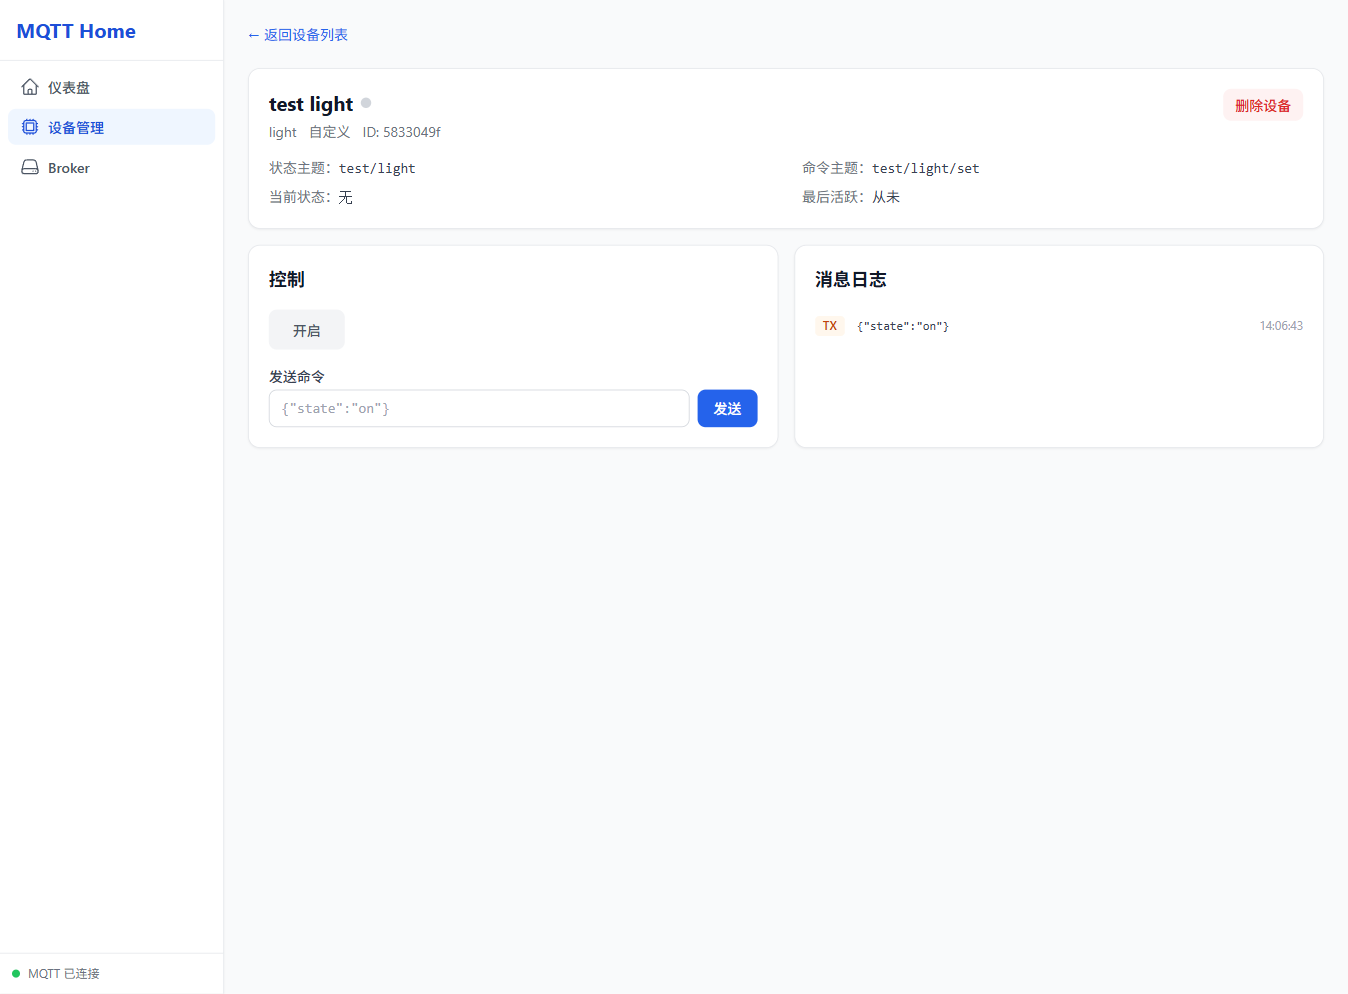Focus the 发送命令 input field

(x=478, y=408)
